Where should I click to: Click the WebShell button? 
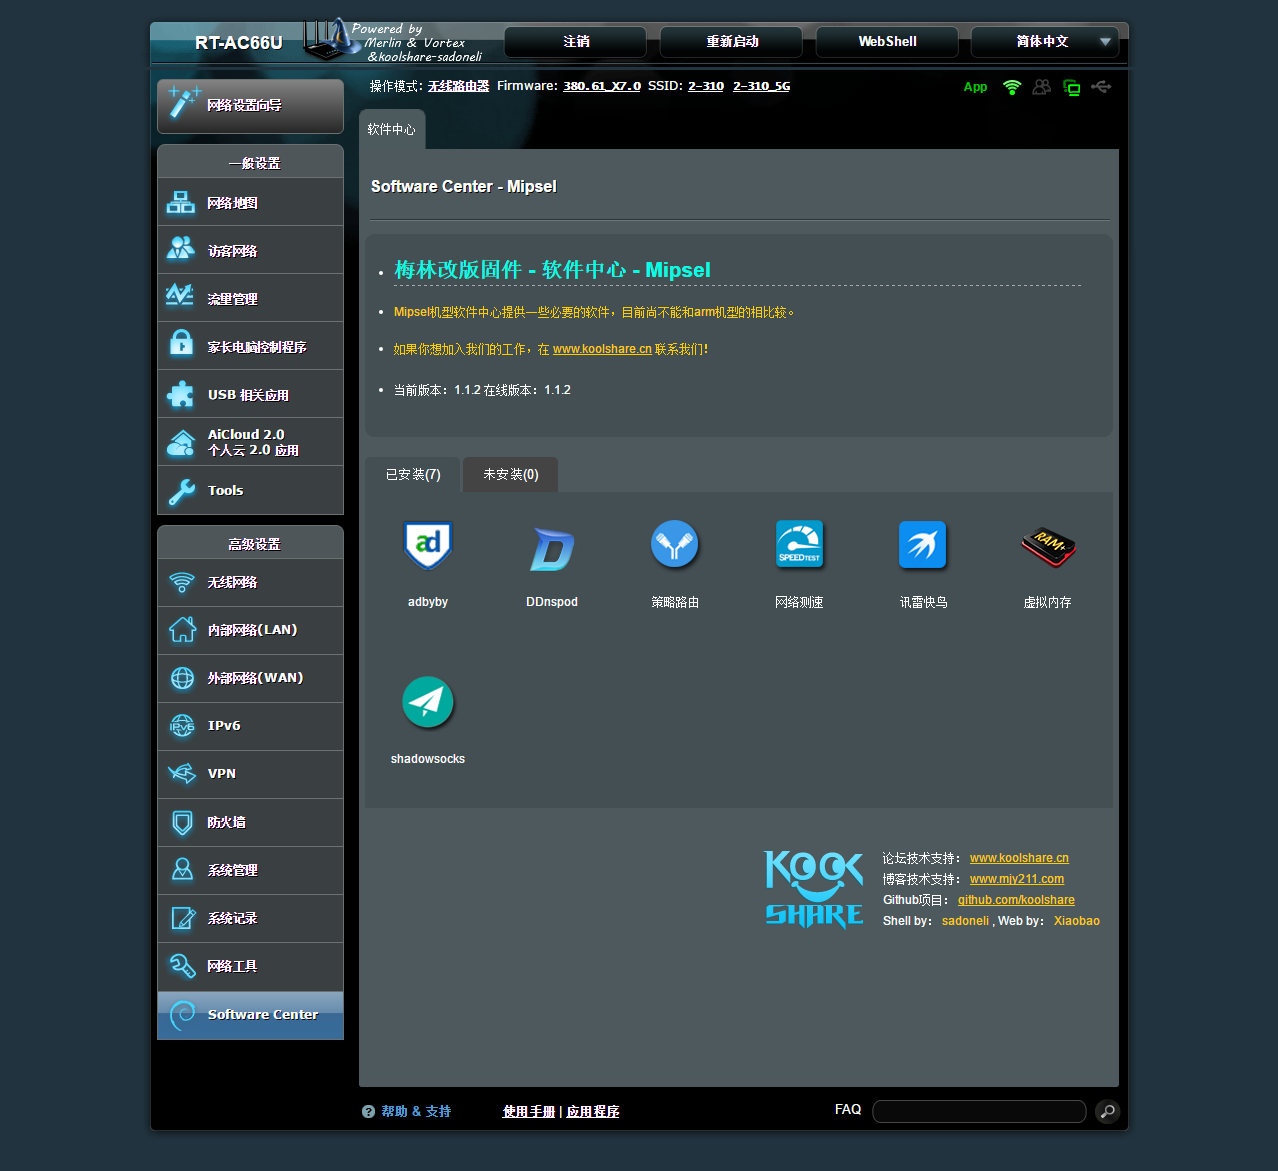[887, 42]
